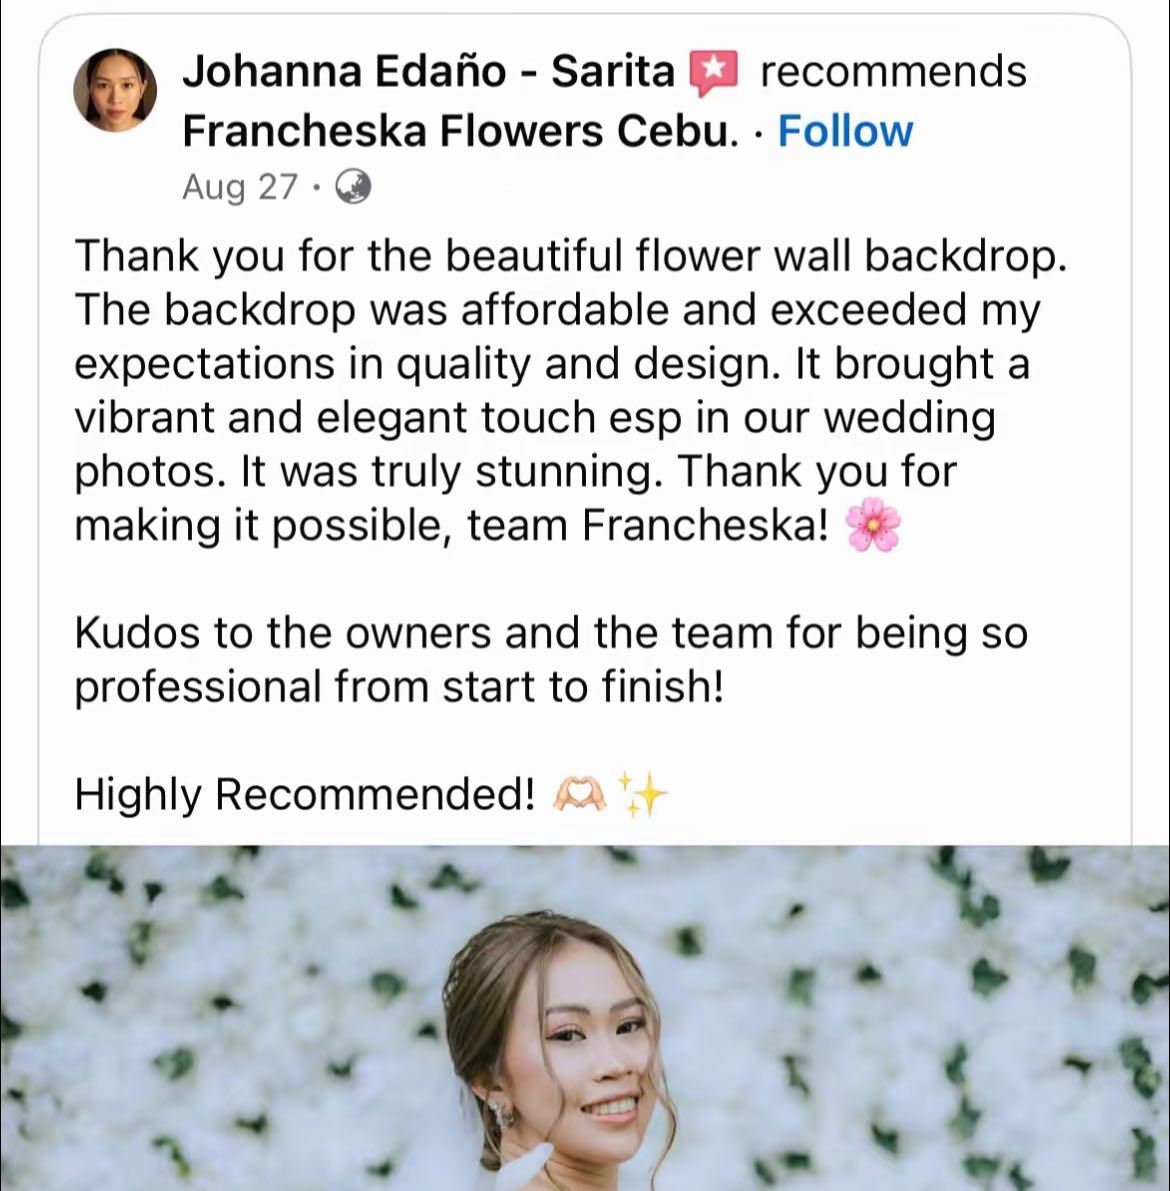Open Johanna Edaño - Sarita's profile
This screenshot has width=1170, height=1191.
(428, 72)
